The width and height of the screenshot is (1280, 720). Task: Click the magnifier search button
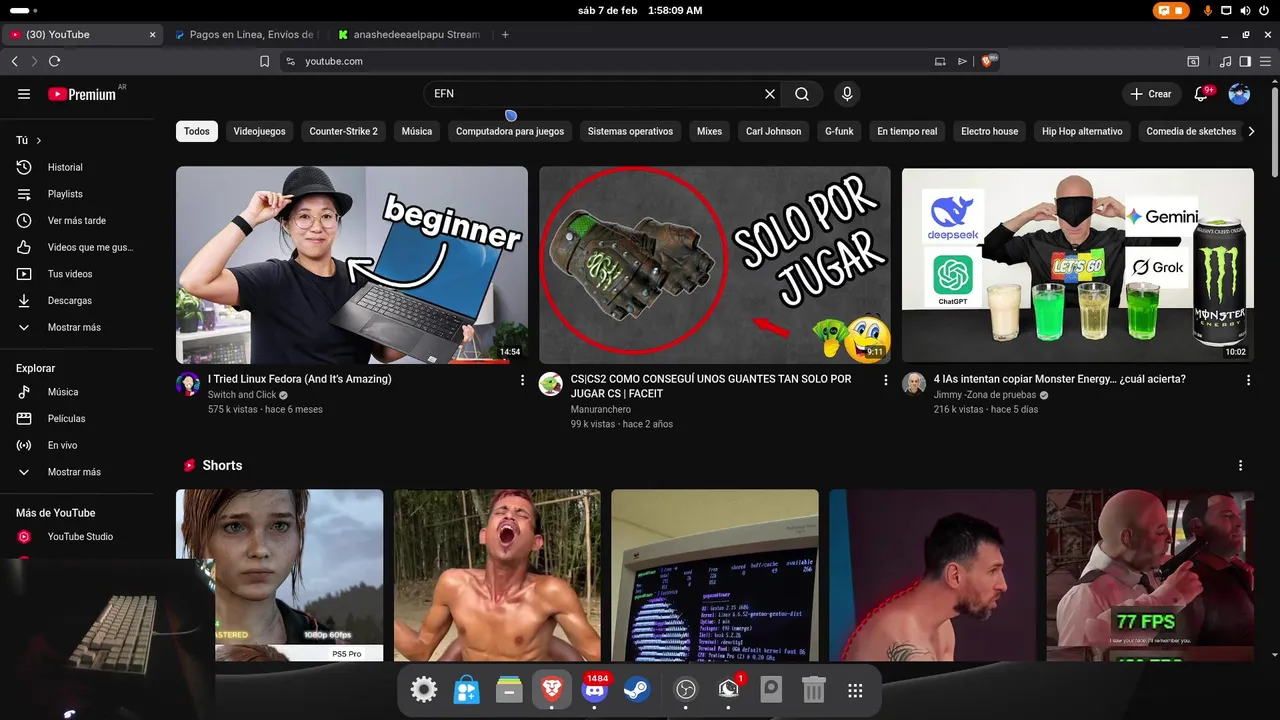pos(802,94)
